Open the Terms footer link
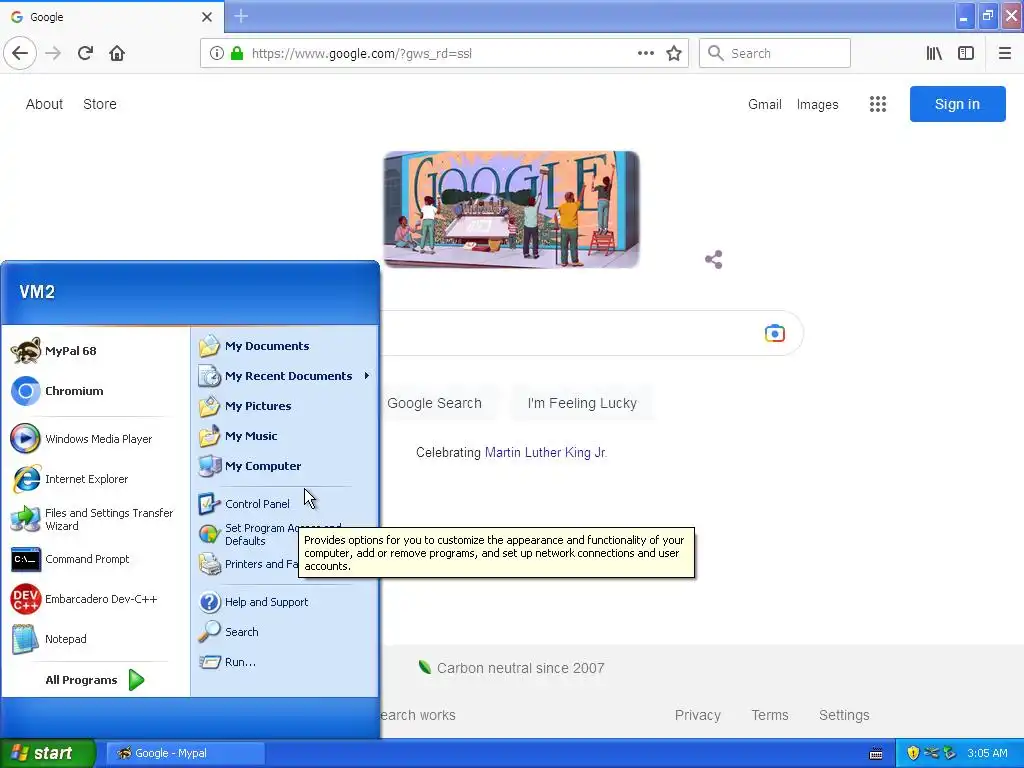Viewport: 1024px width, 768px height. (770, 715)
